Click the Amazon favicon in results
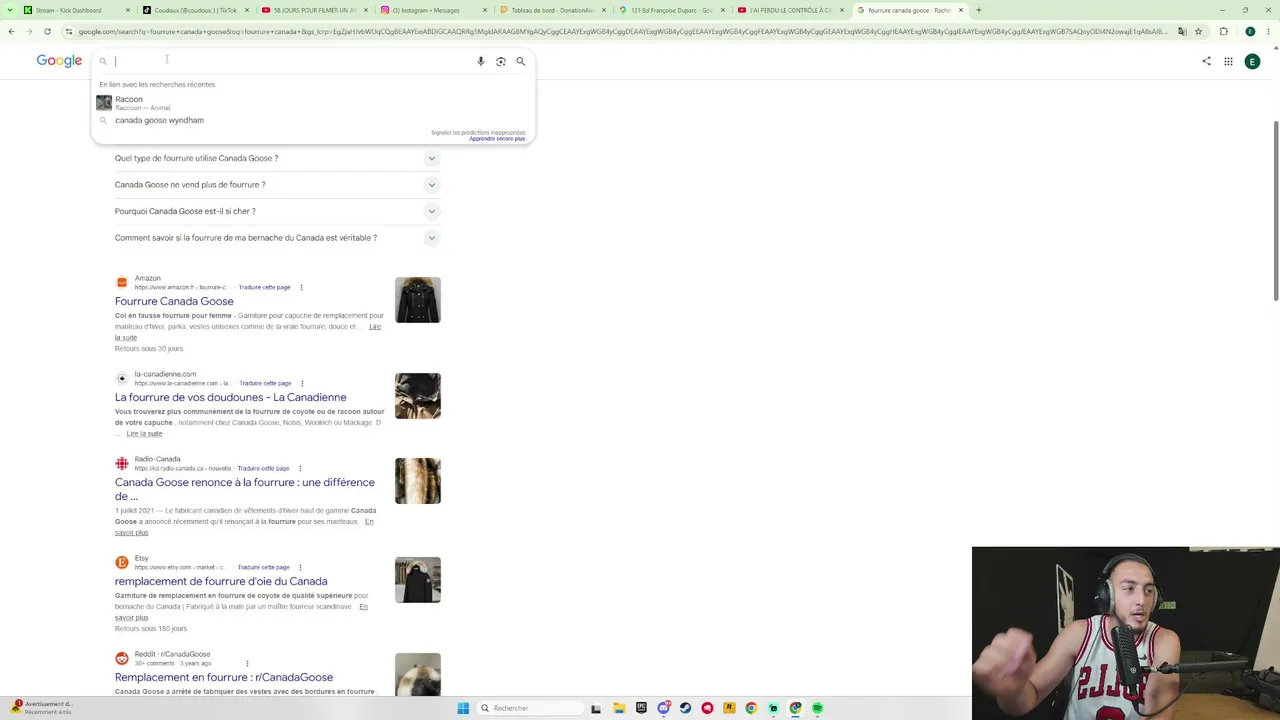The image size is (1280, 720). [122, 282]
